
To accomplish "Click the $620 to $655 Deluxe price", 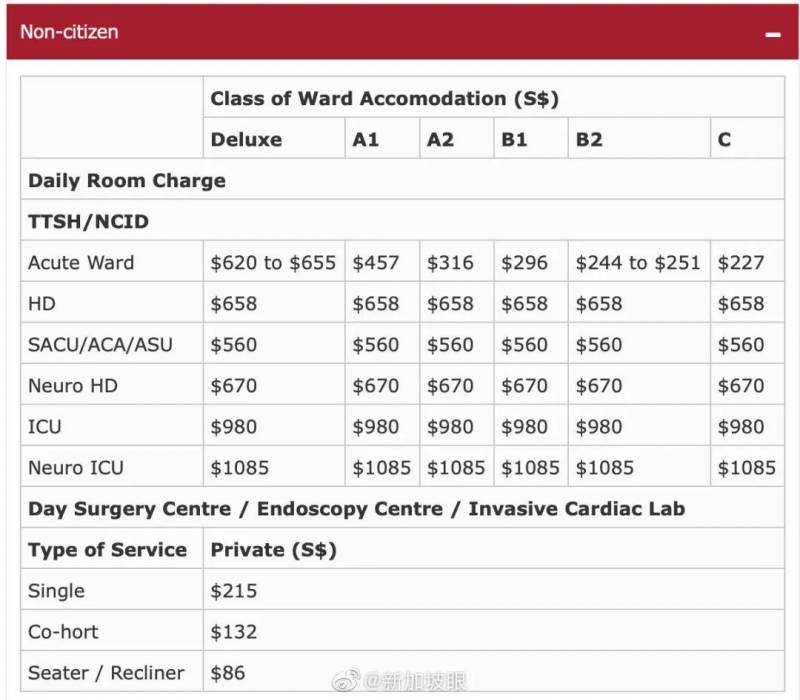I will [273, 263].
